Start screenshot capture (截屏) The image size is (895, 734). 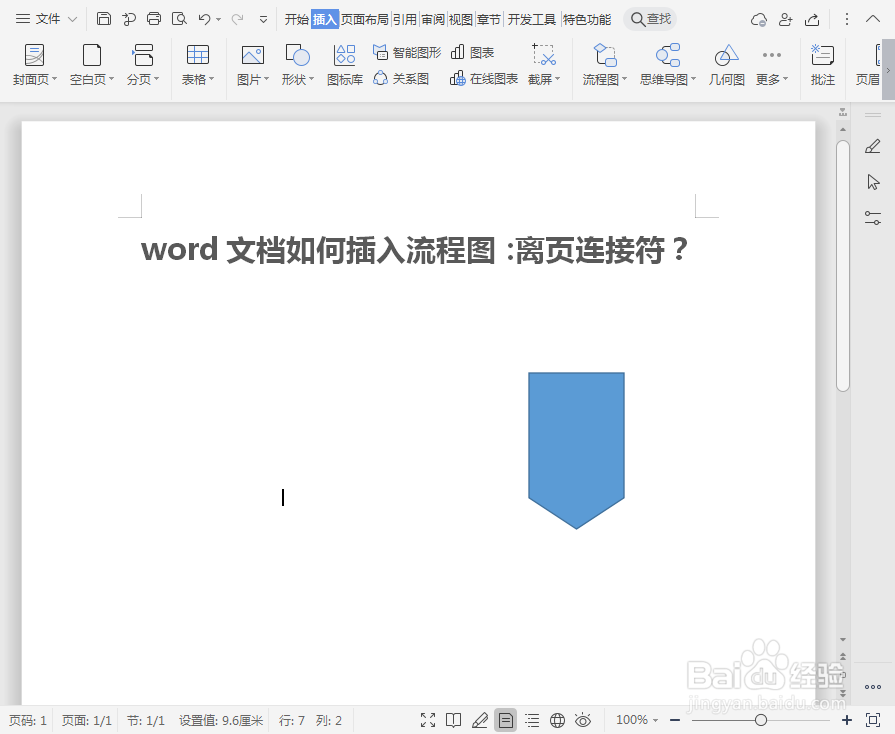[544, 64]
